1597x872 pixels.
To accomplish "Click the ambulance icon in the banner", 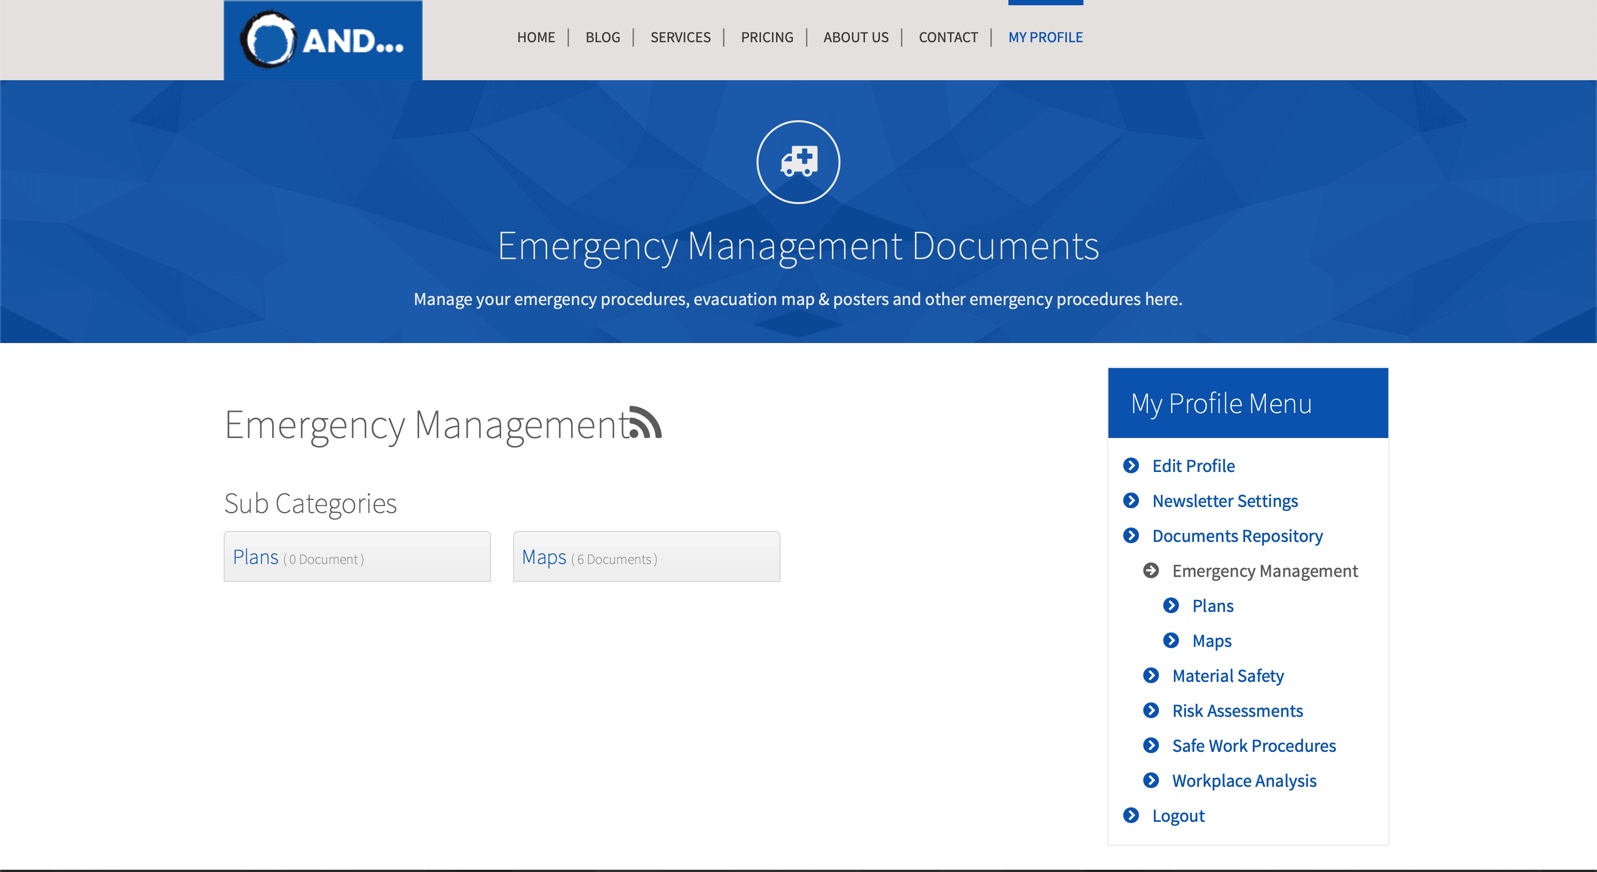I will click(798, 162).
